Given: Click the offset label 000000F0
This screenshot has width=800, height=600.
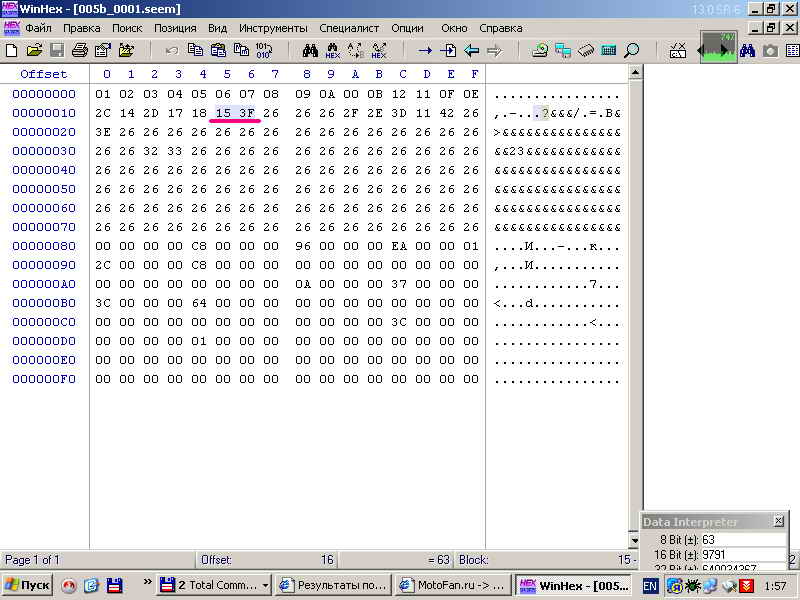Looking at the screenshot, I should tap(44, 379).
